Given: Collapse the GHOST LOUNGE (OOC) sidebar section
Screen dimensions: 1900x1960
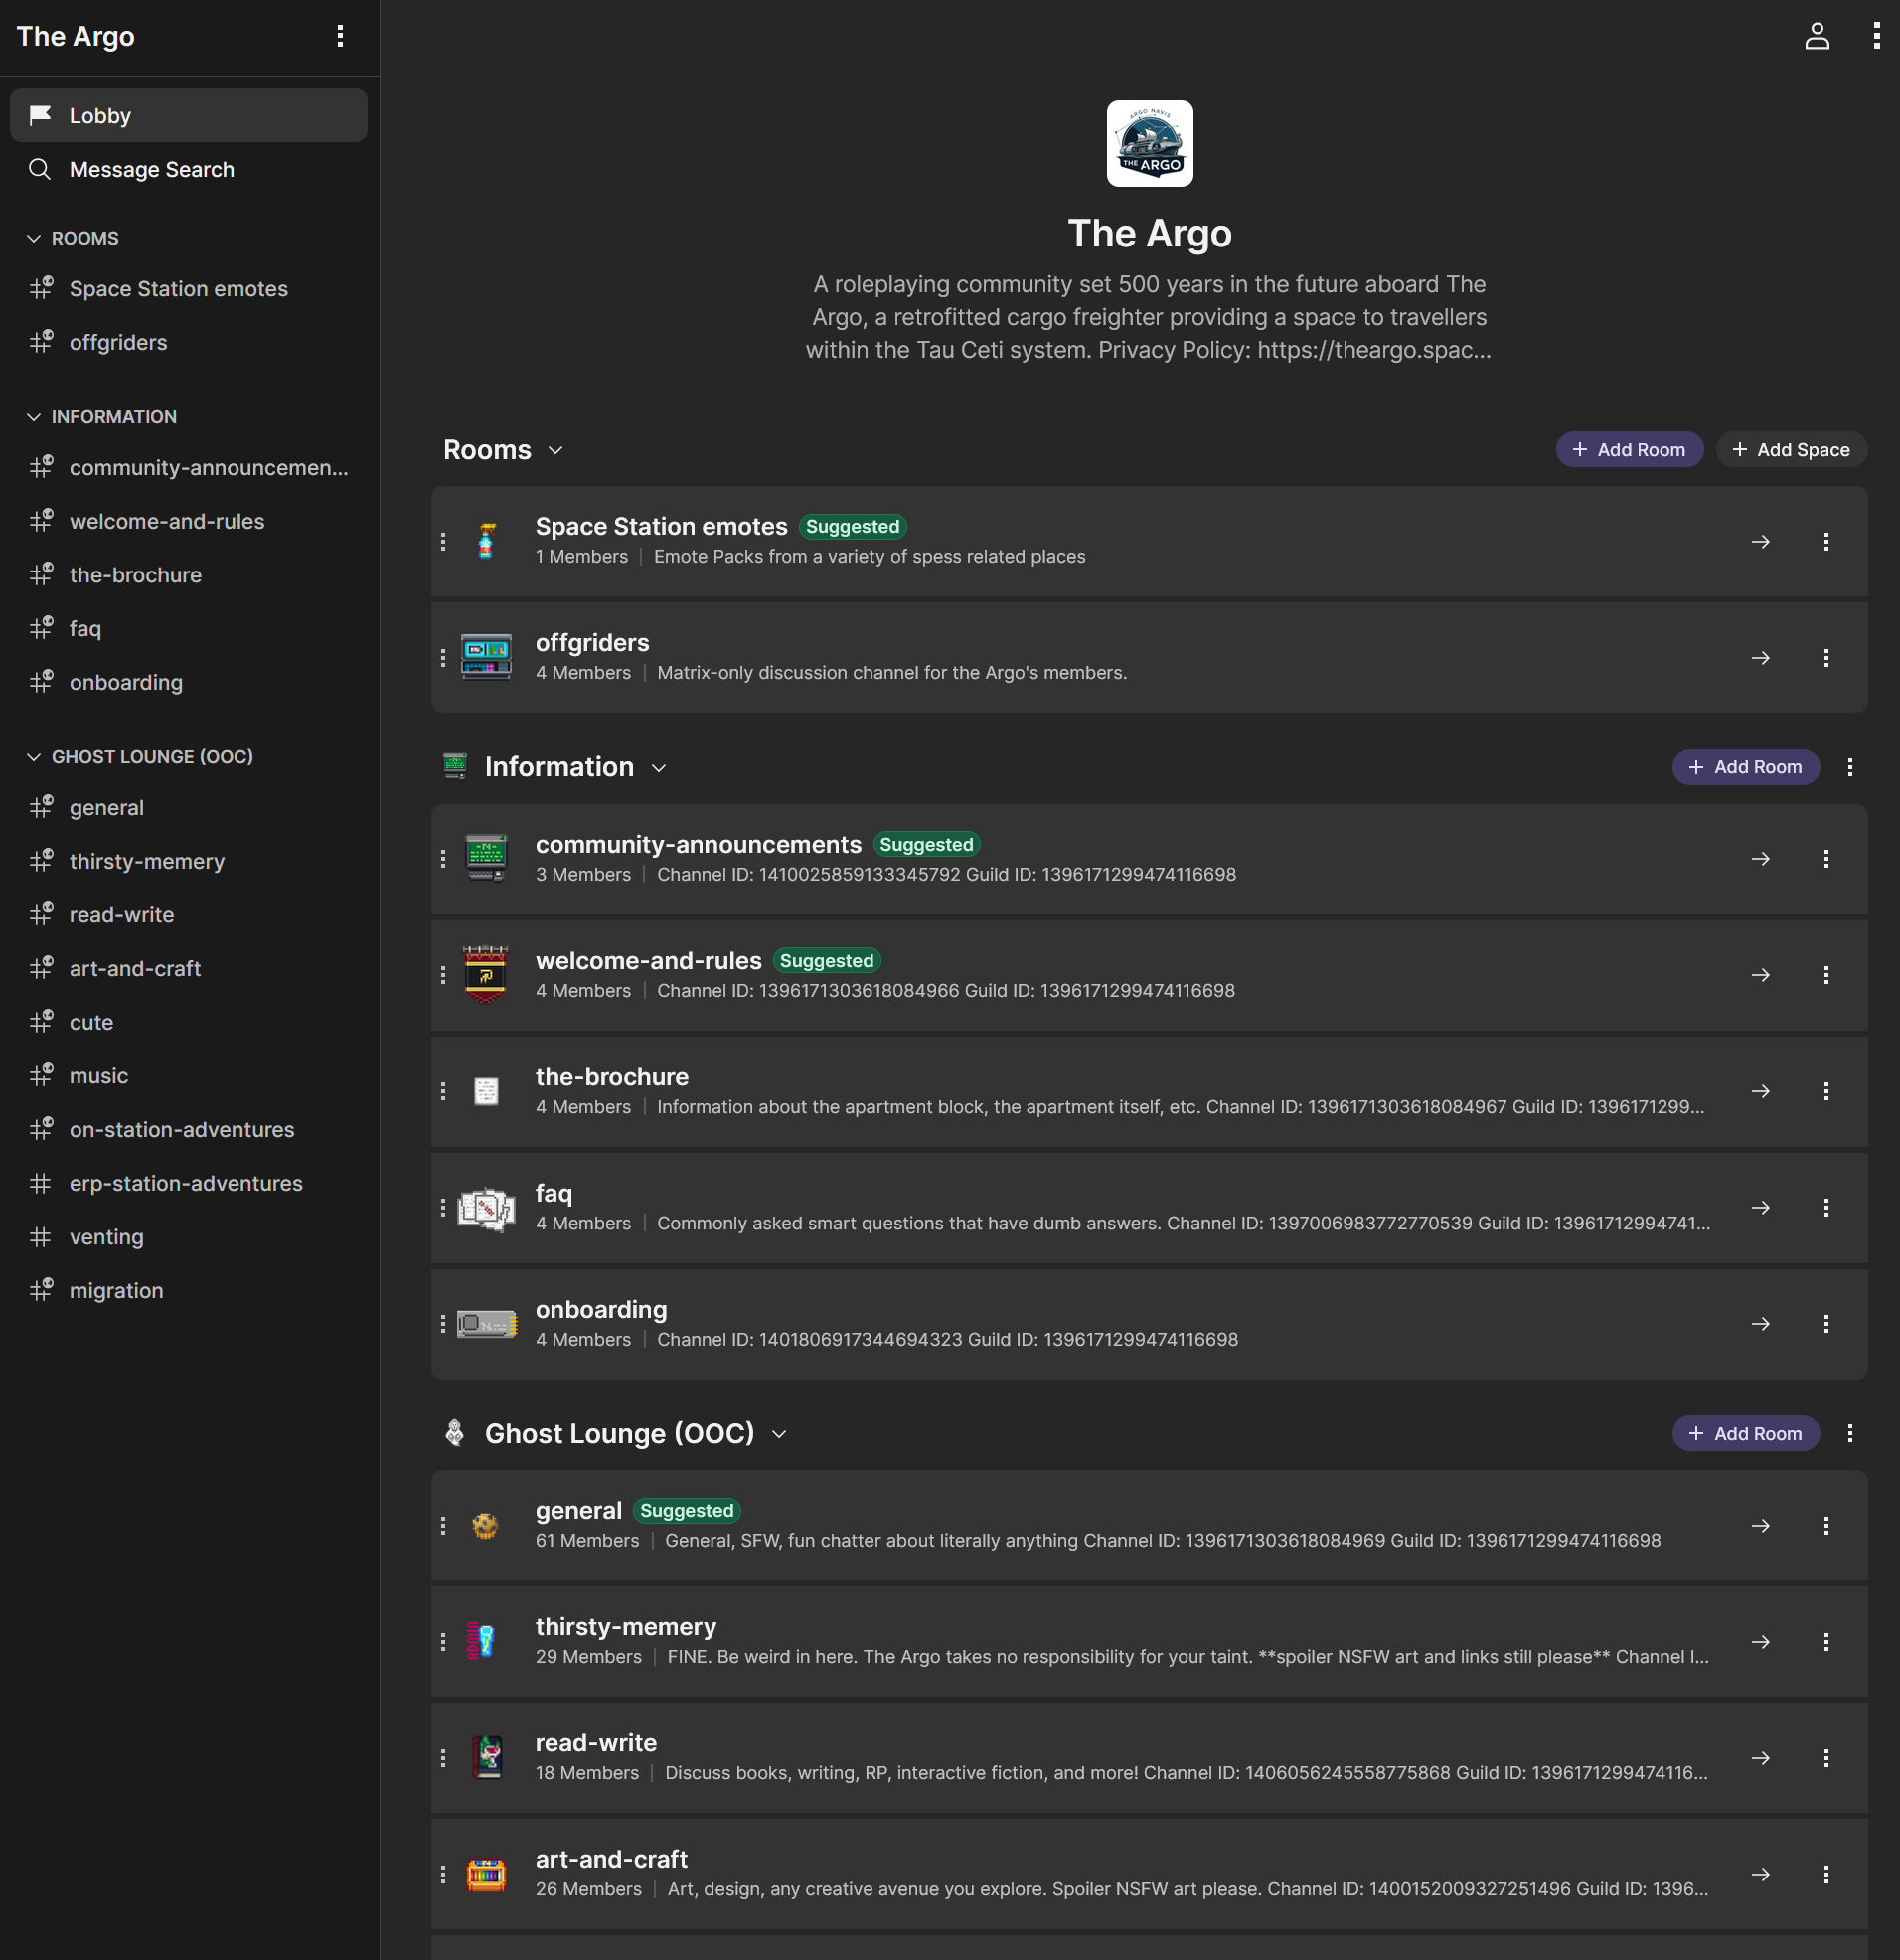Looking at the screenshot, I should pyautogui.click(x=35, y=756).
